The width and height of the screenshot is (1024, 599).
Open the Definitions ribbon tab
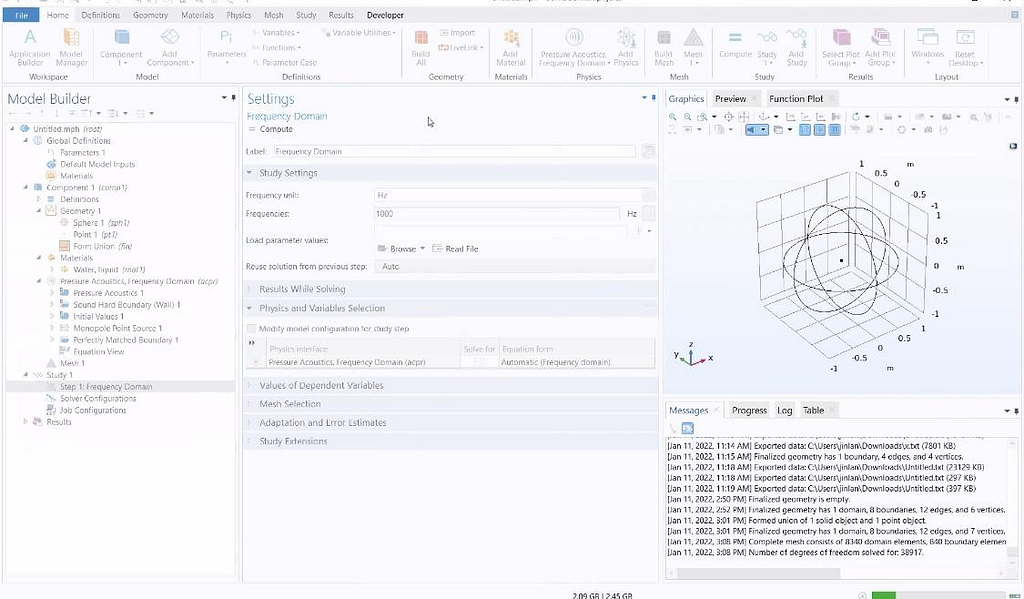click(x=101, y=14)
